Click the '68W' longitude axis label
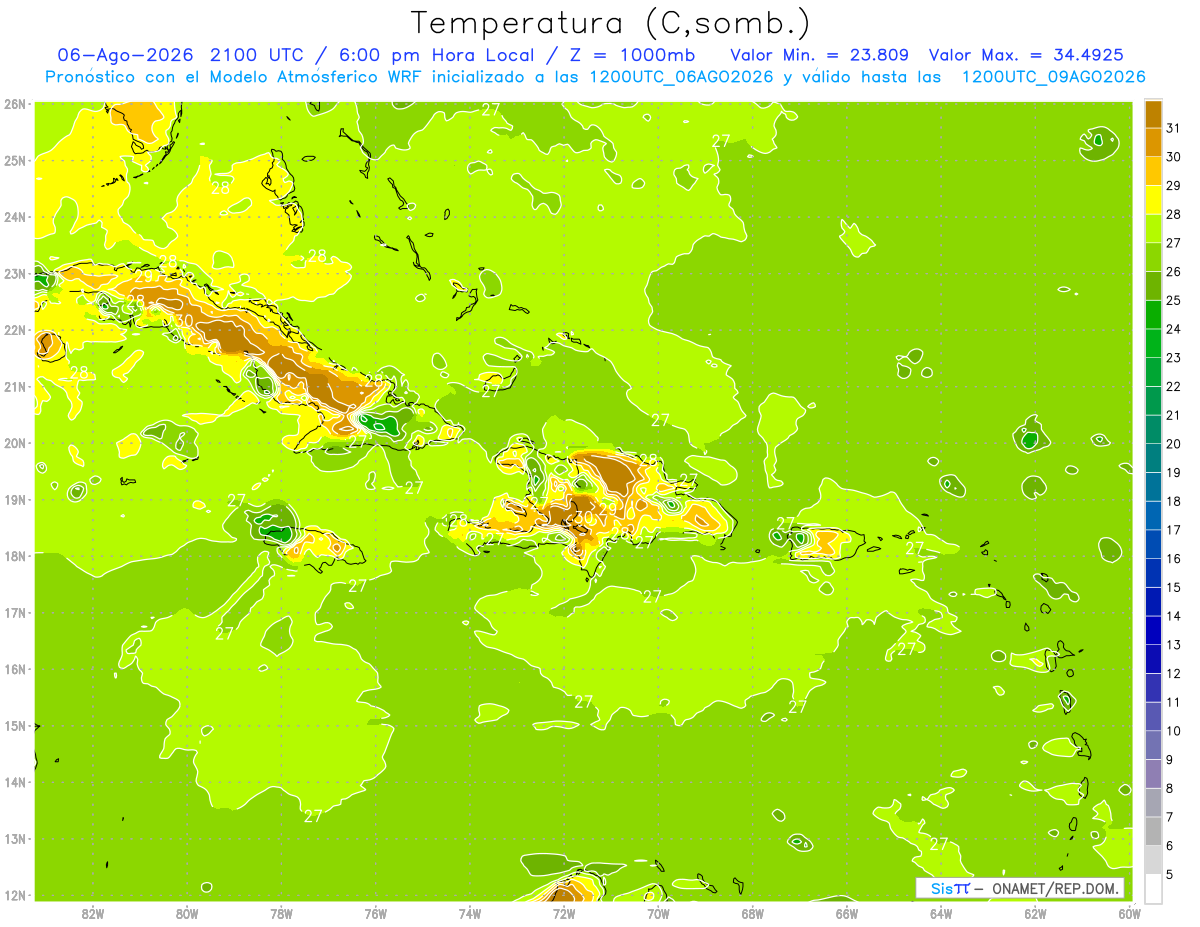1200x927 pixels. [752, 914]
